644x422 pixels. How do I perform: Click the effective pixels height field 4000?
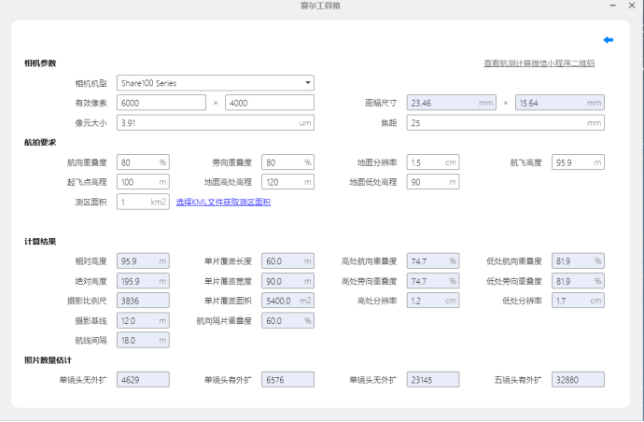(268, 103)
